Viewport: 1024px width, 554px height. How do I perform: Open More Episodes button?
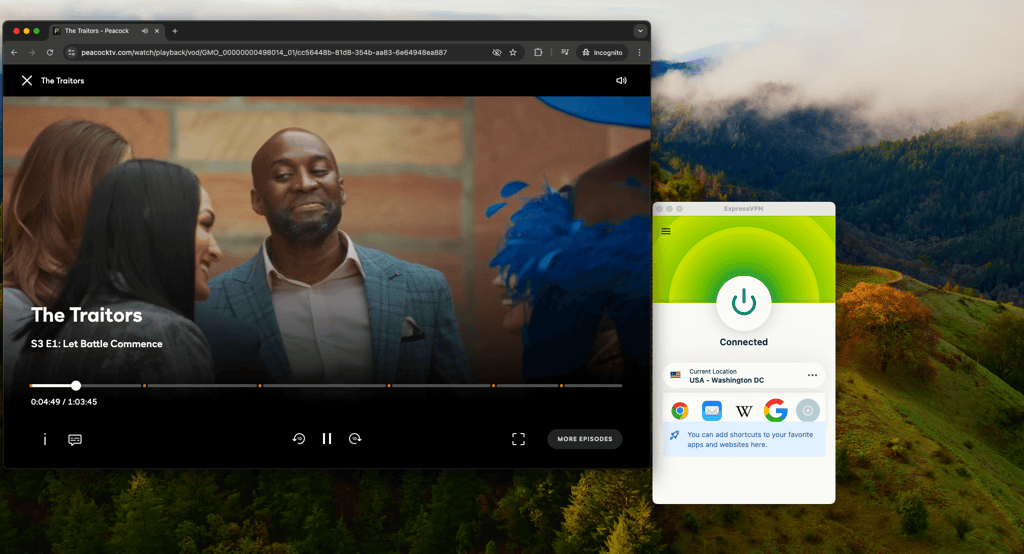[x=584, y=439]
